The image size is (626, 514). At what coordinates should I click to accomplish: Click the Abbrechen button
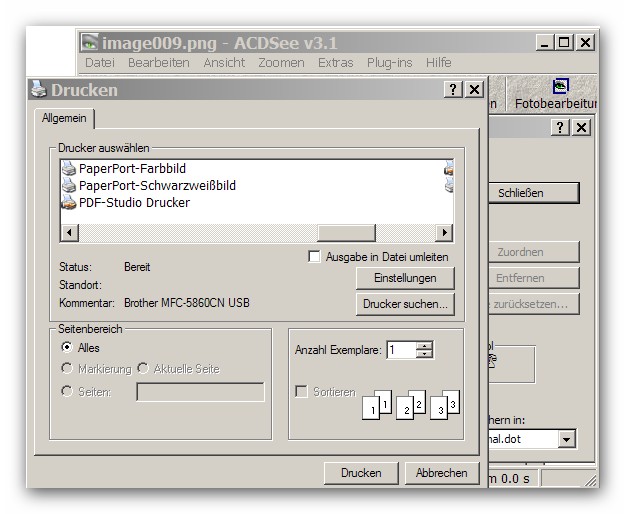(442, 473)
